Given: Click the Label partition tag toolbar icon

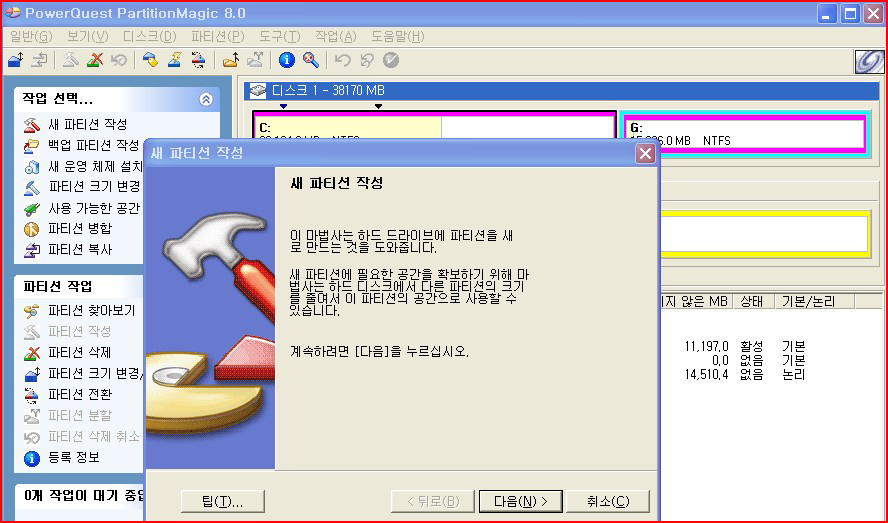Looking at the screenshot, I should click(150, 59).
